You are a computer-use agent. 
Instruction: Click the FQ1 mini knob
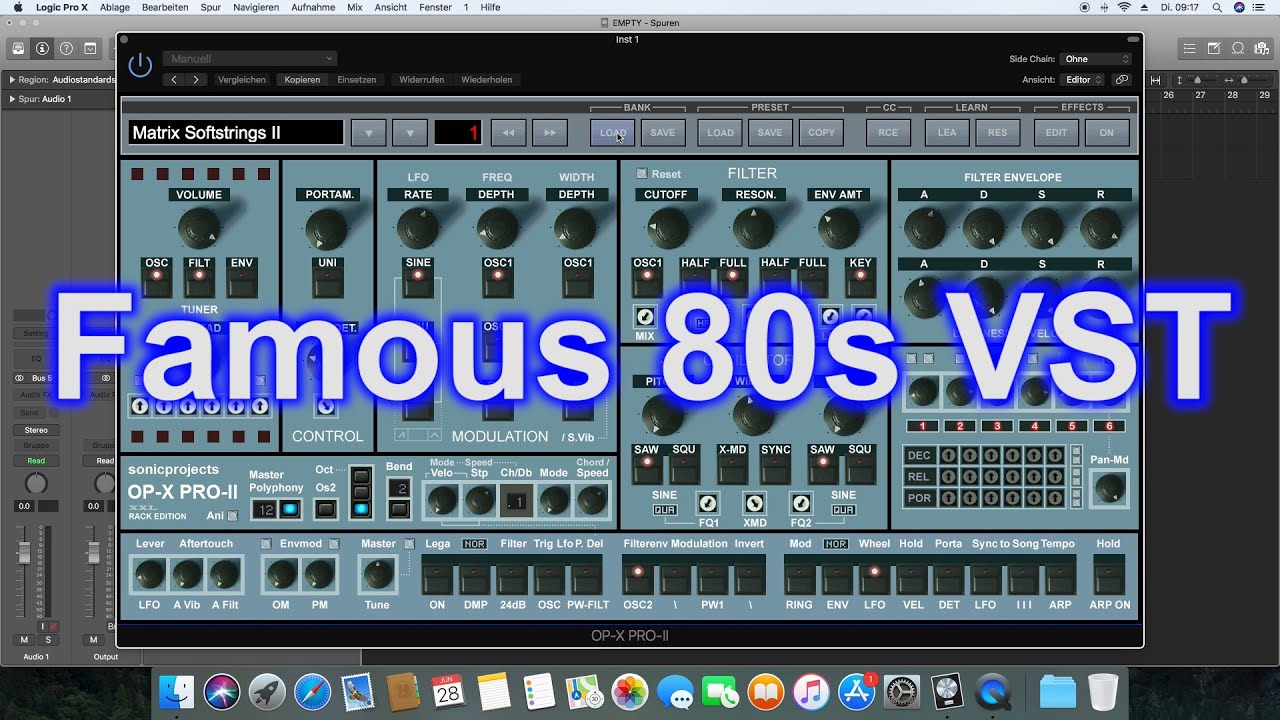(708, 503)
